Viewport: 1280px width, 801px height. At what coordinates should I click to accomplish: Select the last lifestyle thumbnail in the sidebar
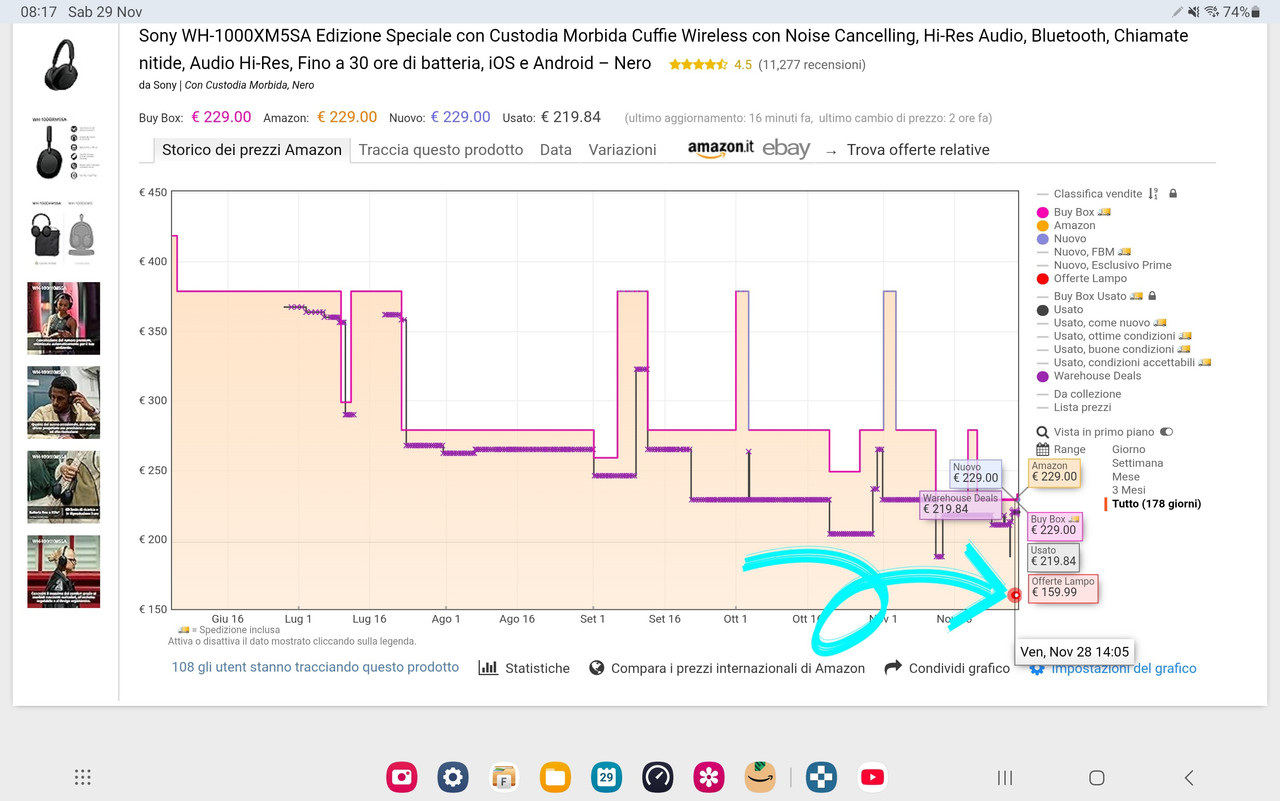click(x=64, y=571)
